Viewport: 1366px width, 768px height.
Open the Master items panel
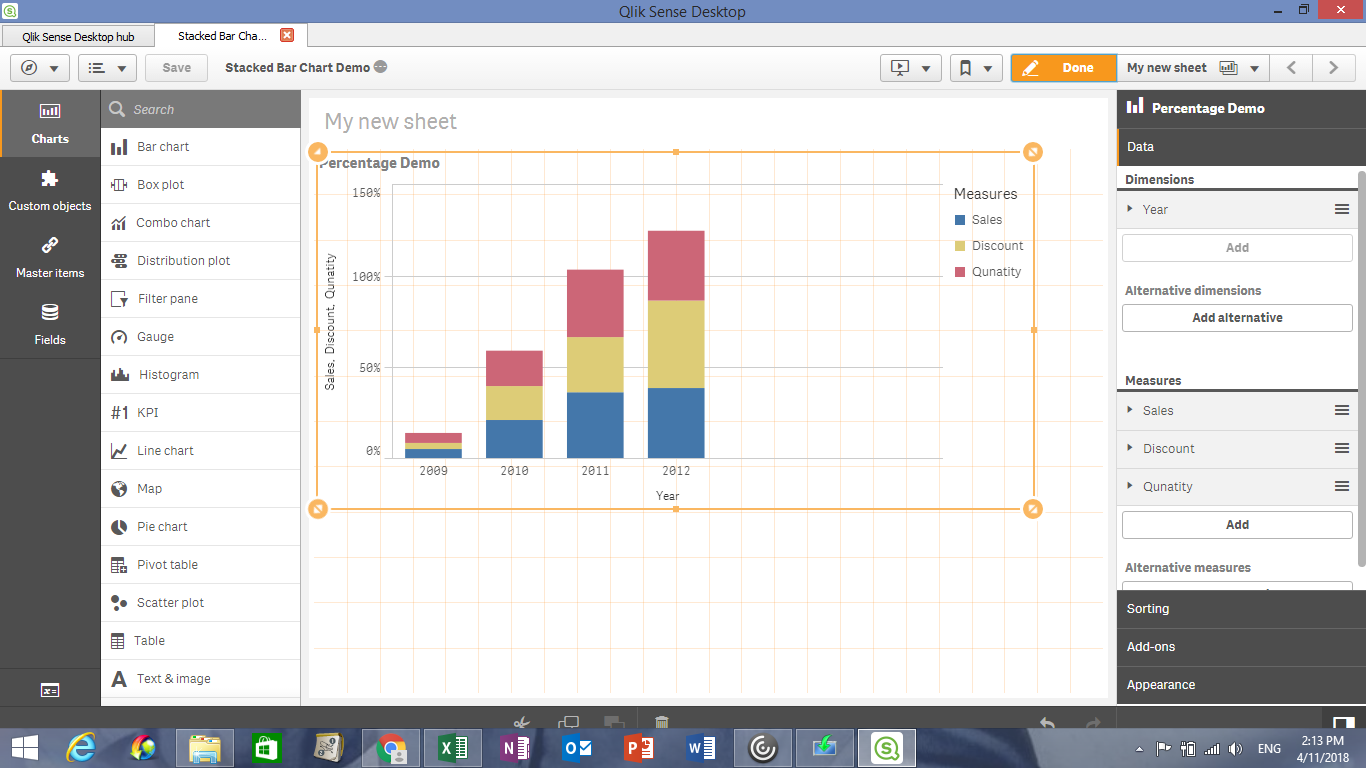(50, 257)
